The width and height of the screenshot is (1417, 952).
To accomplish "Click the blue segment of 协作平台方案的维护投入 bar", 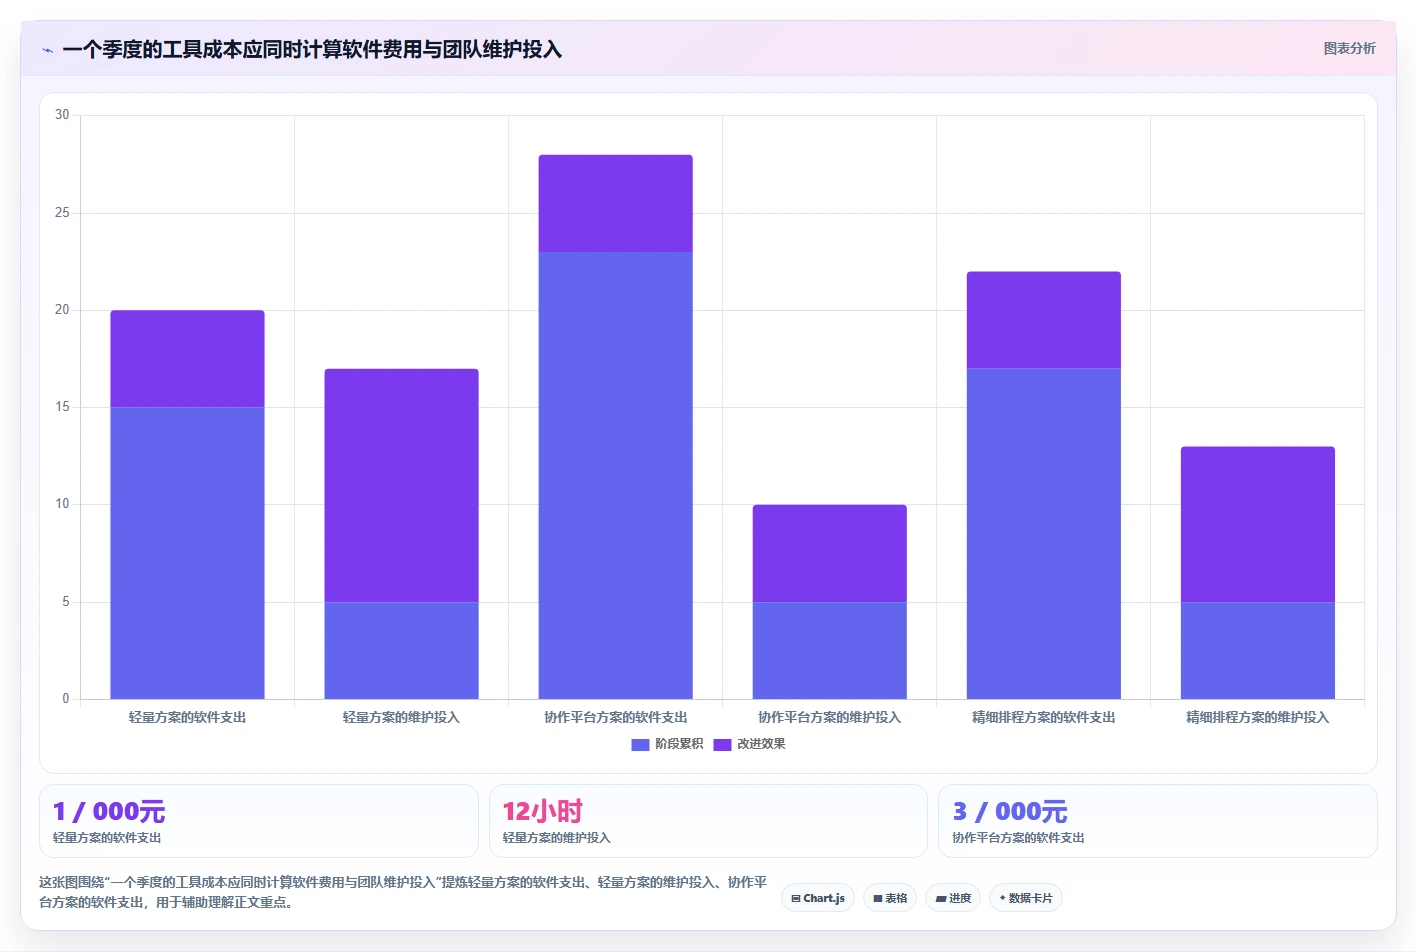I will [829, 650].
